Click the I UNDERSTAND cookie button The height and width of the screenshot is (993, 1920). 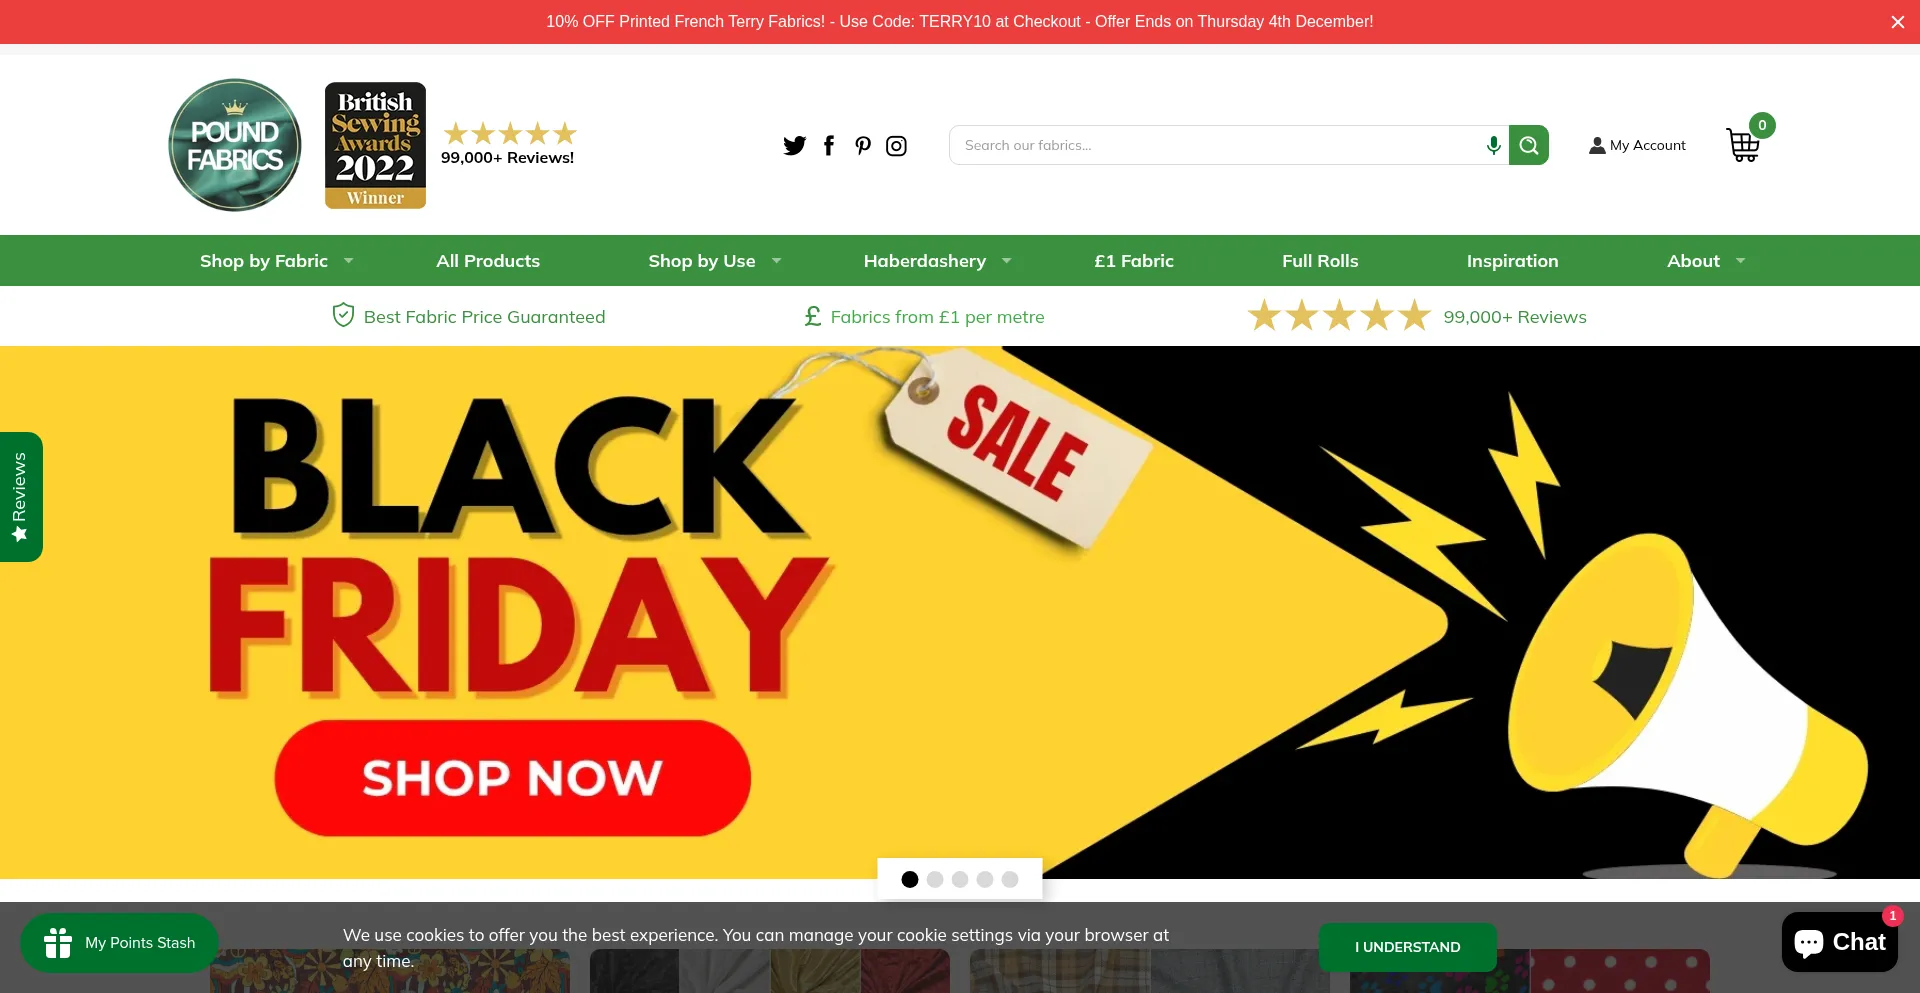point(1407,947)
